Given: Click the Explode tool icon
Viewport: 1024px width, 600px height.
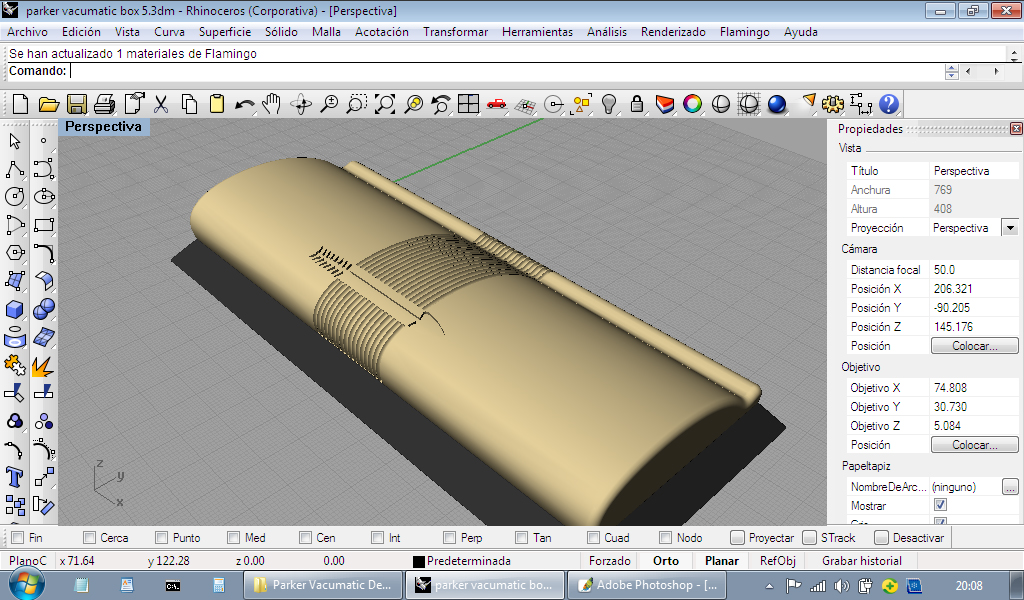Looking at the screenshot, I should (x=43, y=365).
